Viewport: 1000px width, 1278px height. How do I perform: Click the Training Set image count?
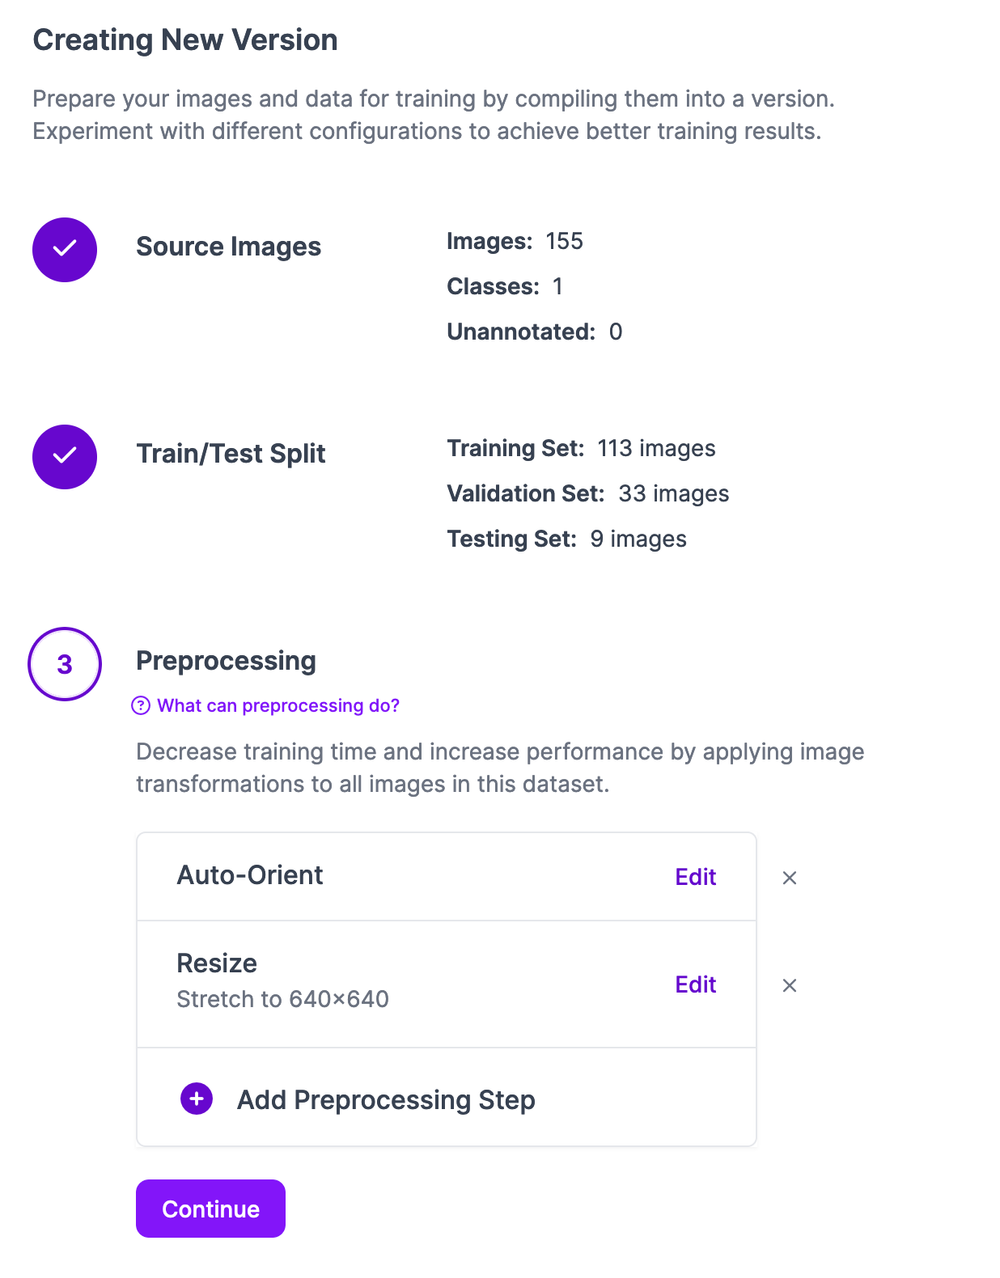coord(656,449)
